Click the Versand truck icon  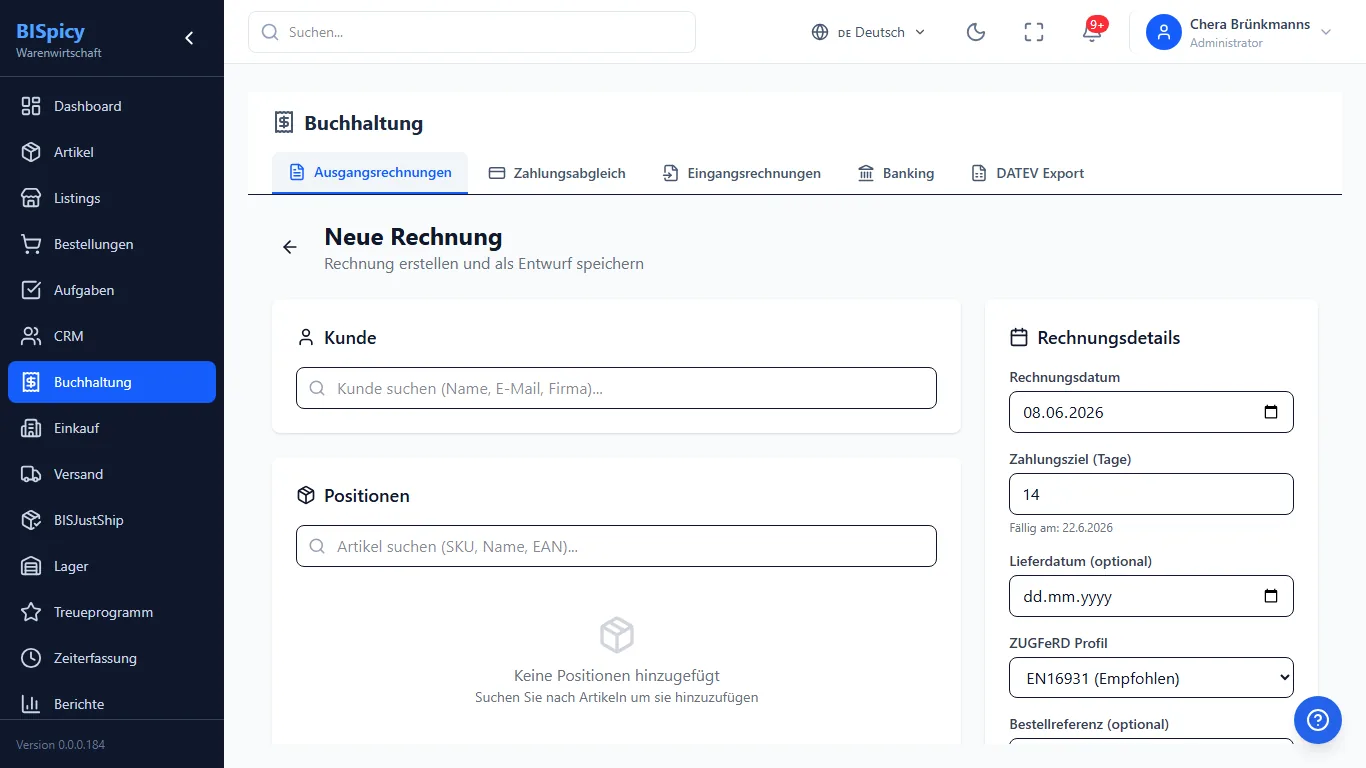31,474
